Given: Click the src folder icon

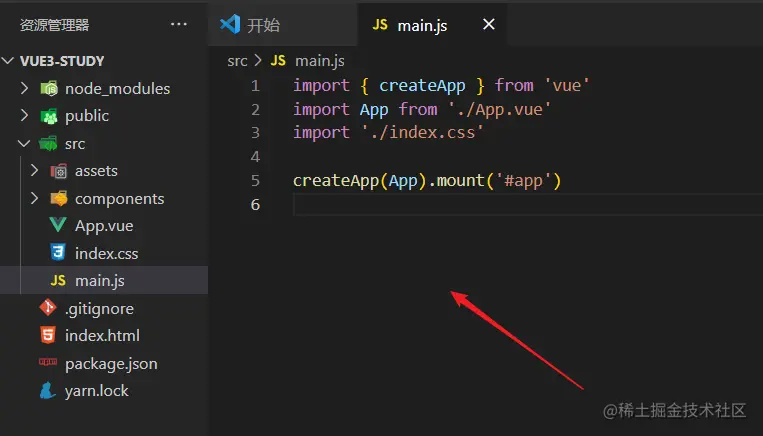Looking at the screenshot, I should pyautogui.click(x=48, y=144).
